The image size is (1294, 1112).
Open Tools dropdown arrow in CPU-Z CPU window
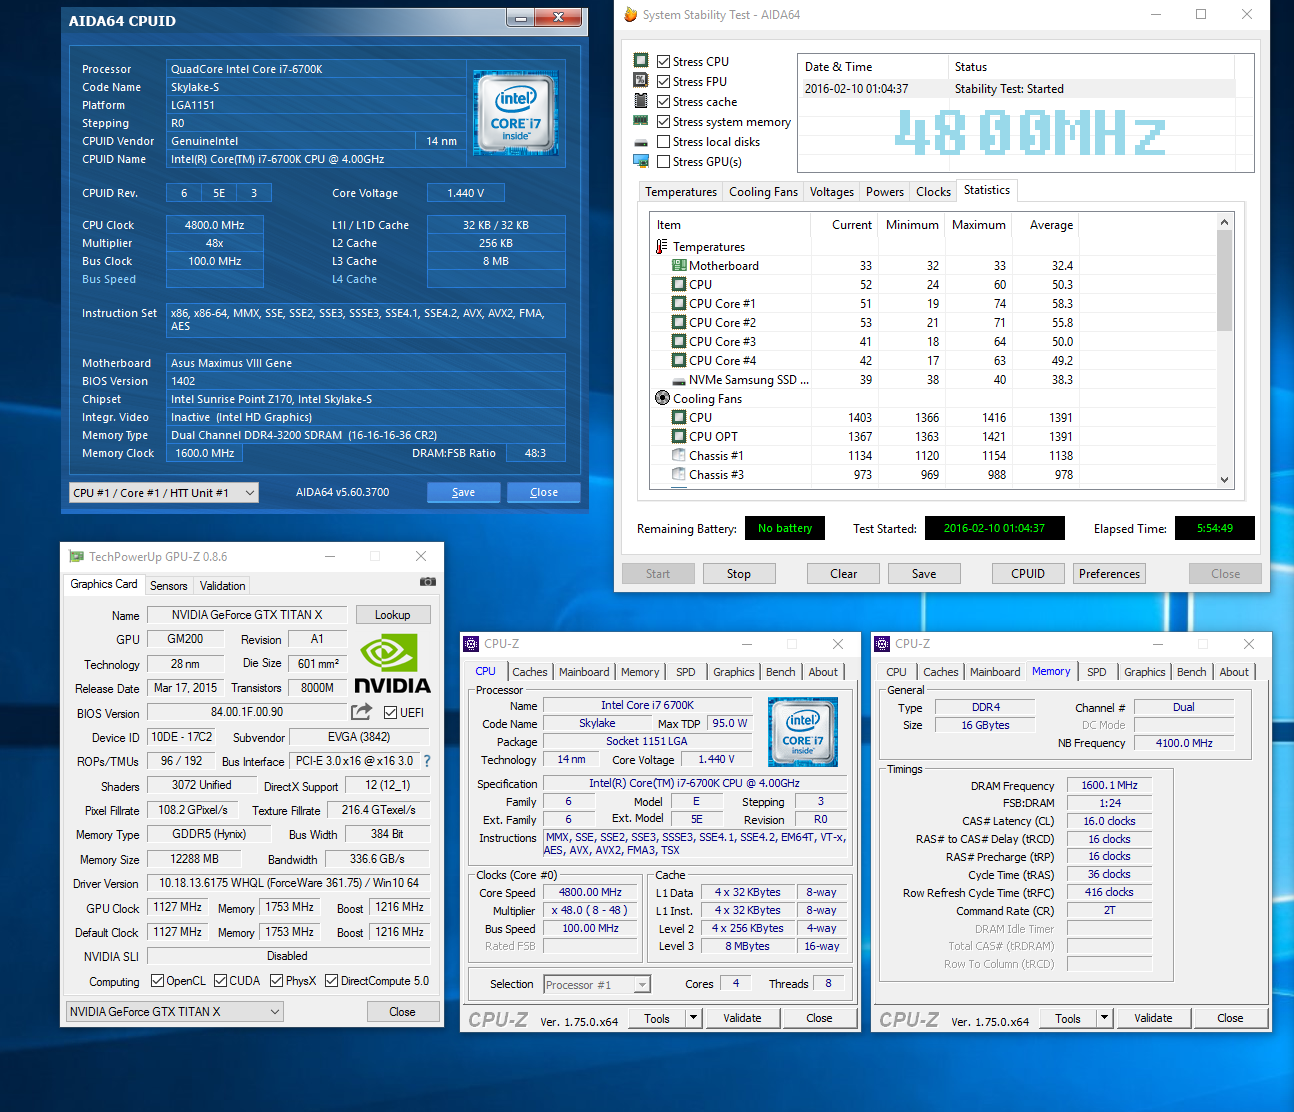(x=693, y=1018)
